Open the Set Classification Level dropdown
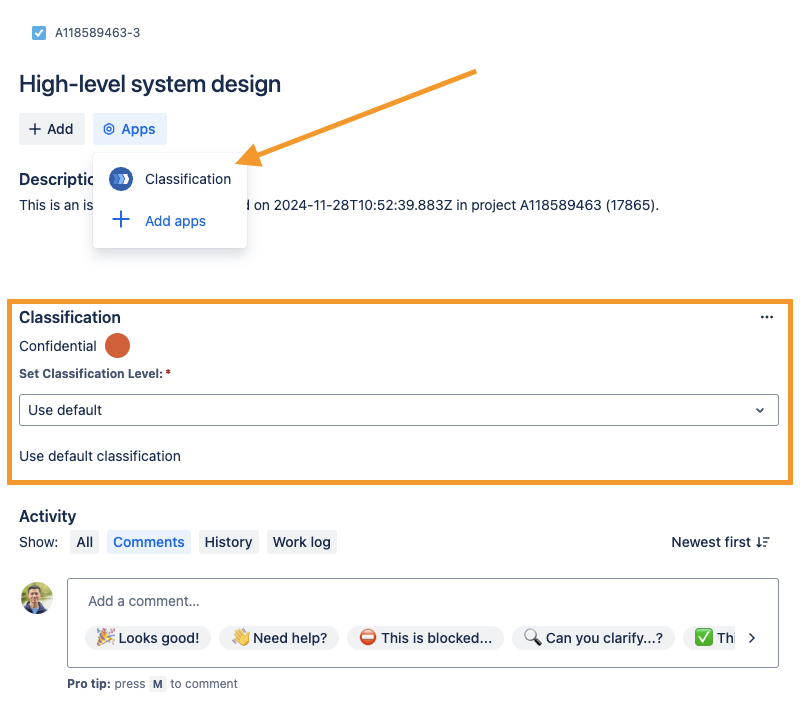 pyautogui.click(x=398, y=410)
